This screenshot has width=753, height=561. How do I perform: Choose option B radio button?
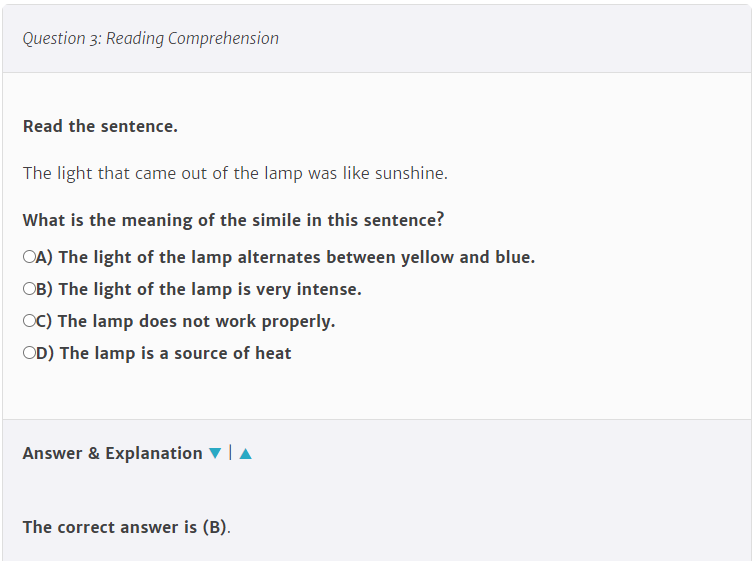[29, 289]
